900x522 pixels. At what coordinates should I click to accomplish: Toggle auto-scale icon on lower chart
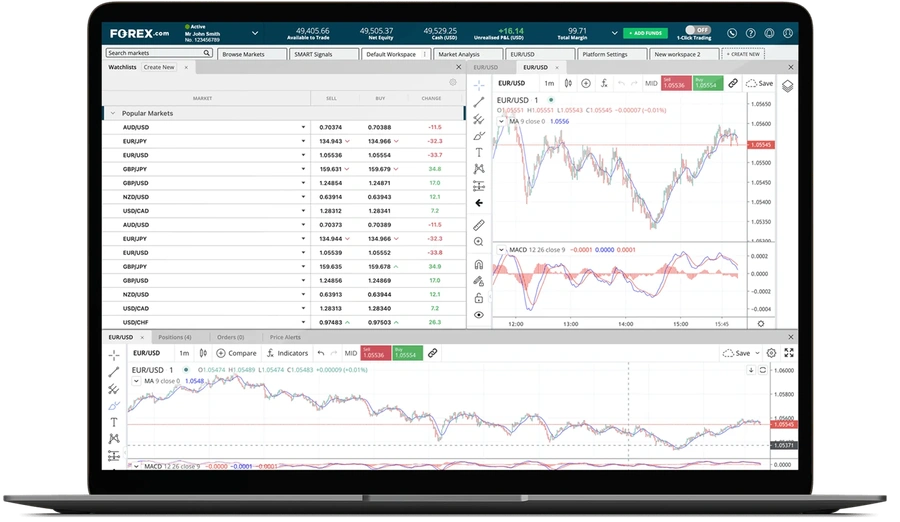[763, 370]
